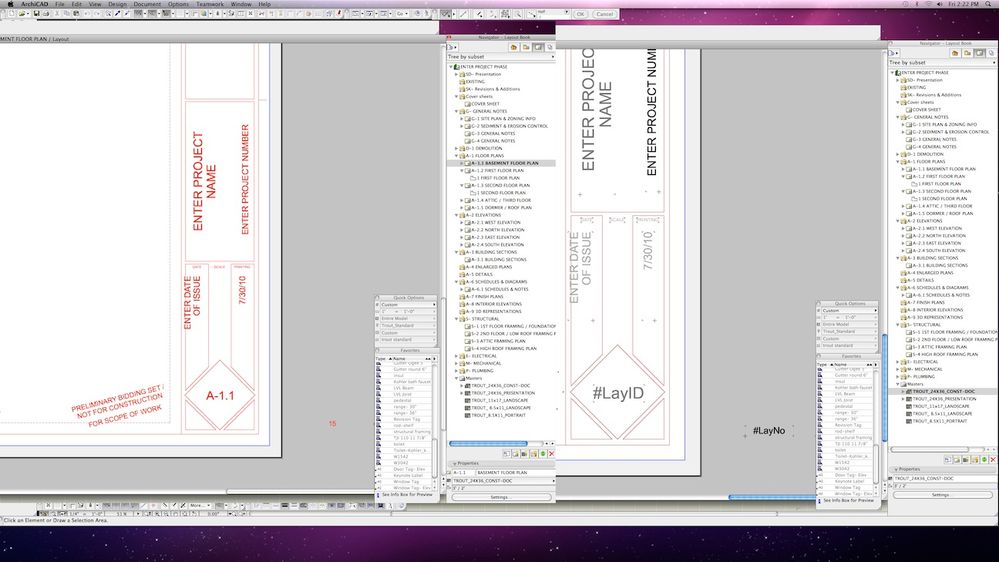Select A-1.2 FIRST FLOOR PLAN in right Navigator
Viewport: 999px width, 562px height.
pyautogui.click(x=938, y=177)
